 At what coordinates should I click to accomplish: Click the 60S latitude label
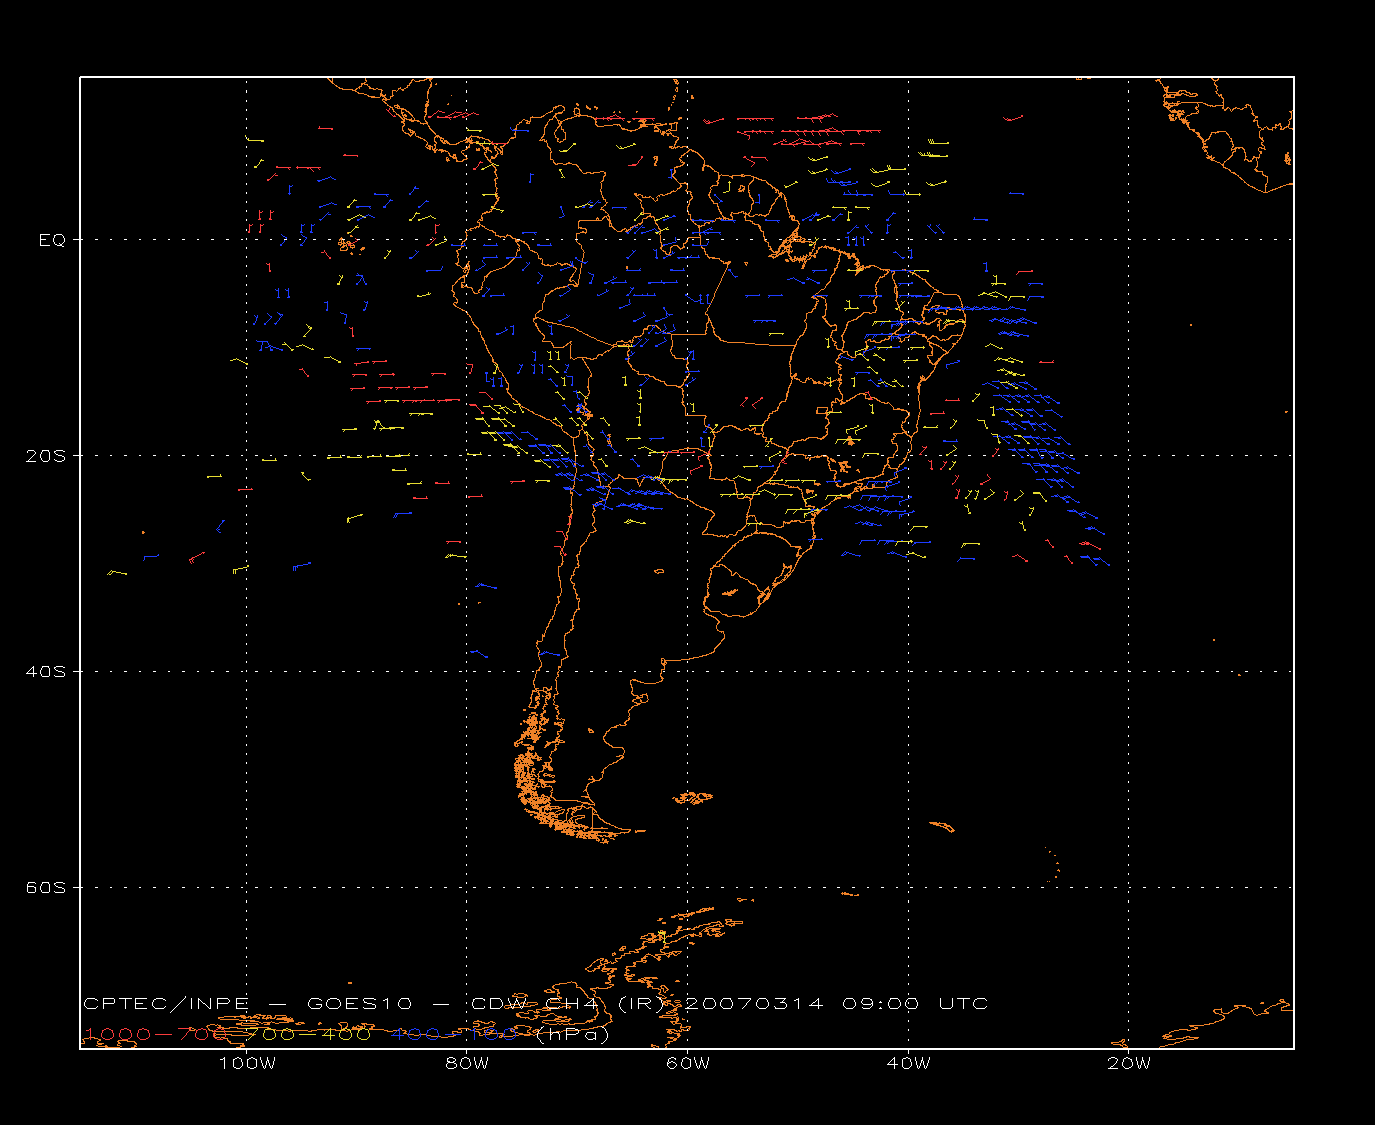pyautogui.click(x=46, y=888)
